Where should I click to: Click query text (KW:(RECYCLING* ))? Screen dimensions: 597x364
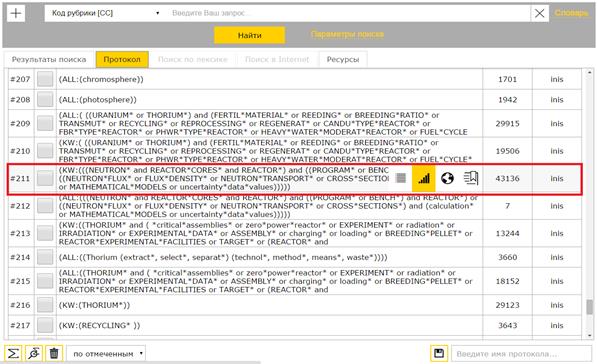[x=99, y=325]
